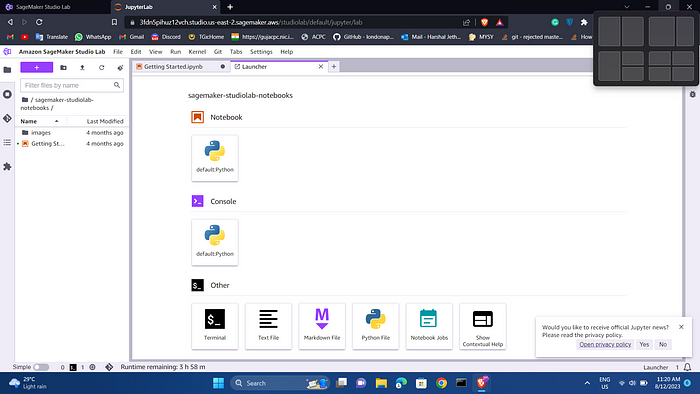
Task: Click the Runtime remaining status text
Action: [163, 367]
